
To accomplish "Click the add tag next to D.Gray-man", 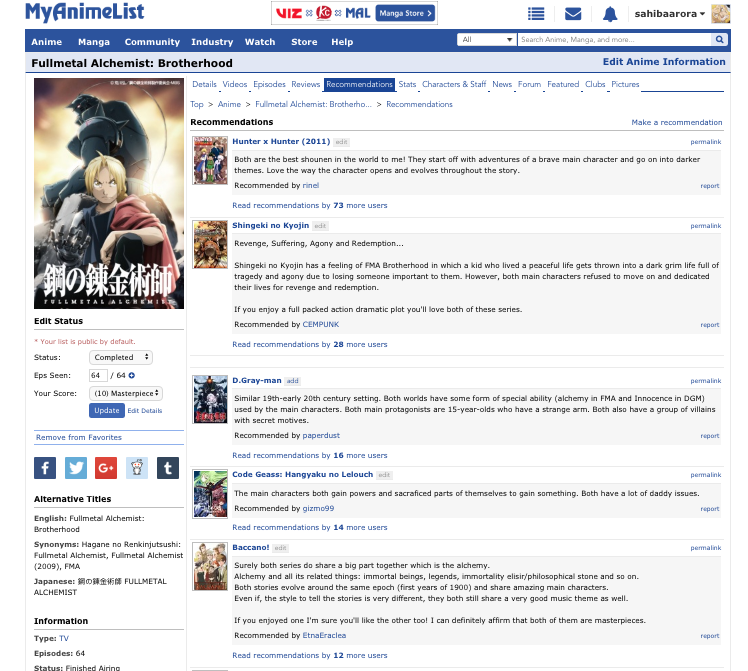I will [x=292, y=381].
